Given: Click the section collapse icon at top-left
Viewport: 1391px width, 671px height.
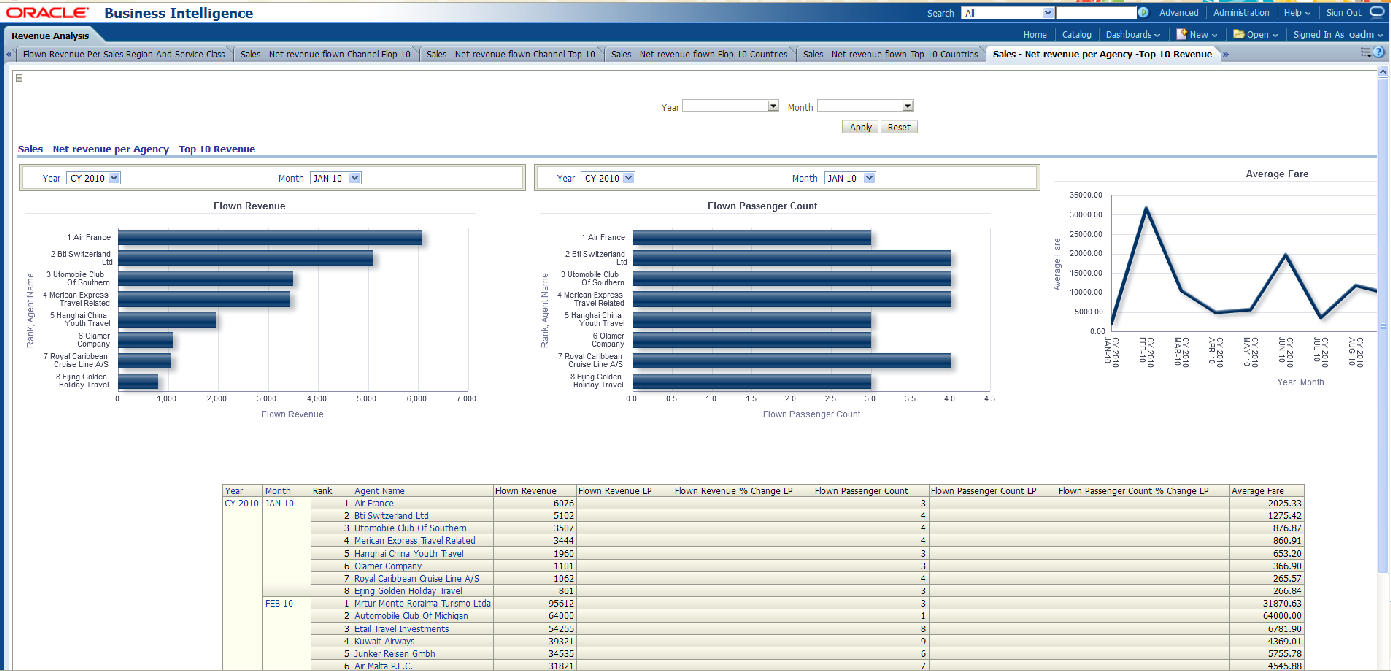Looking at the screenshot, I should click(x=18, y=78).
